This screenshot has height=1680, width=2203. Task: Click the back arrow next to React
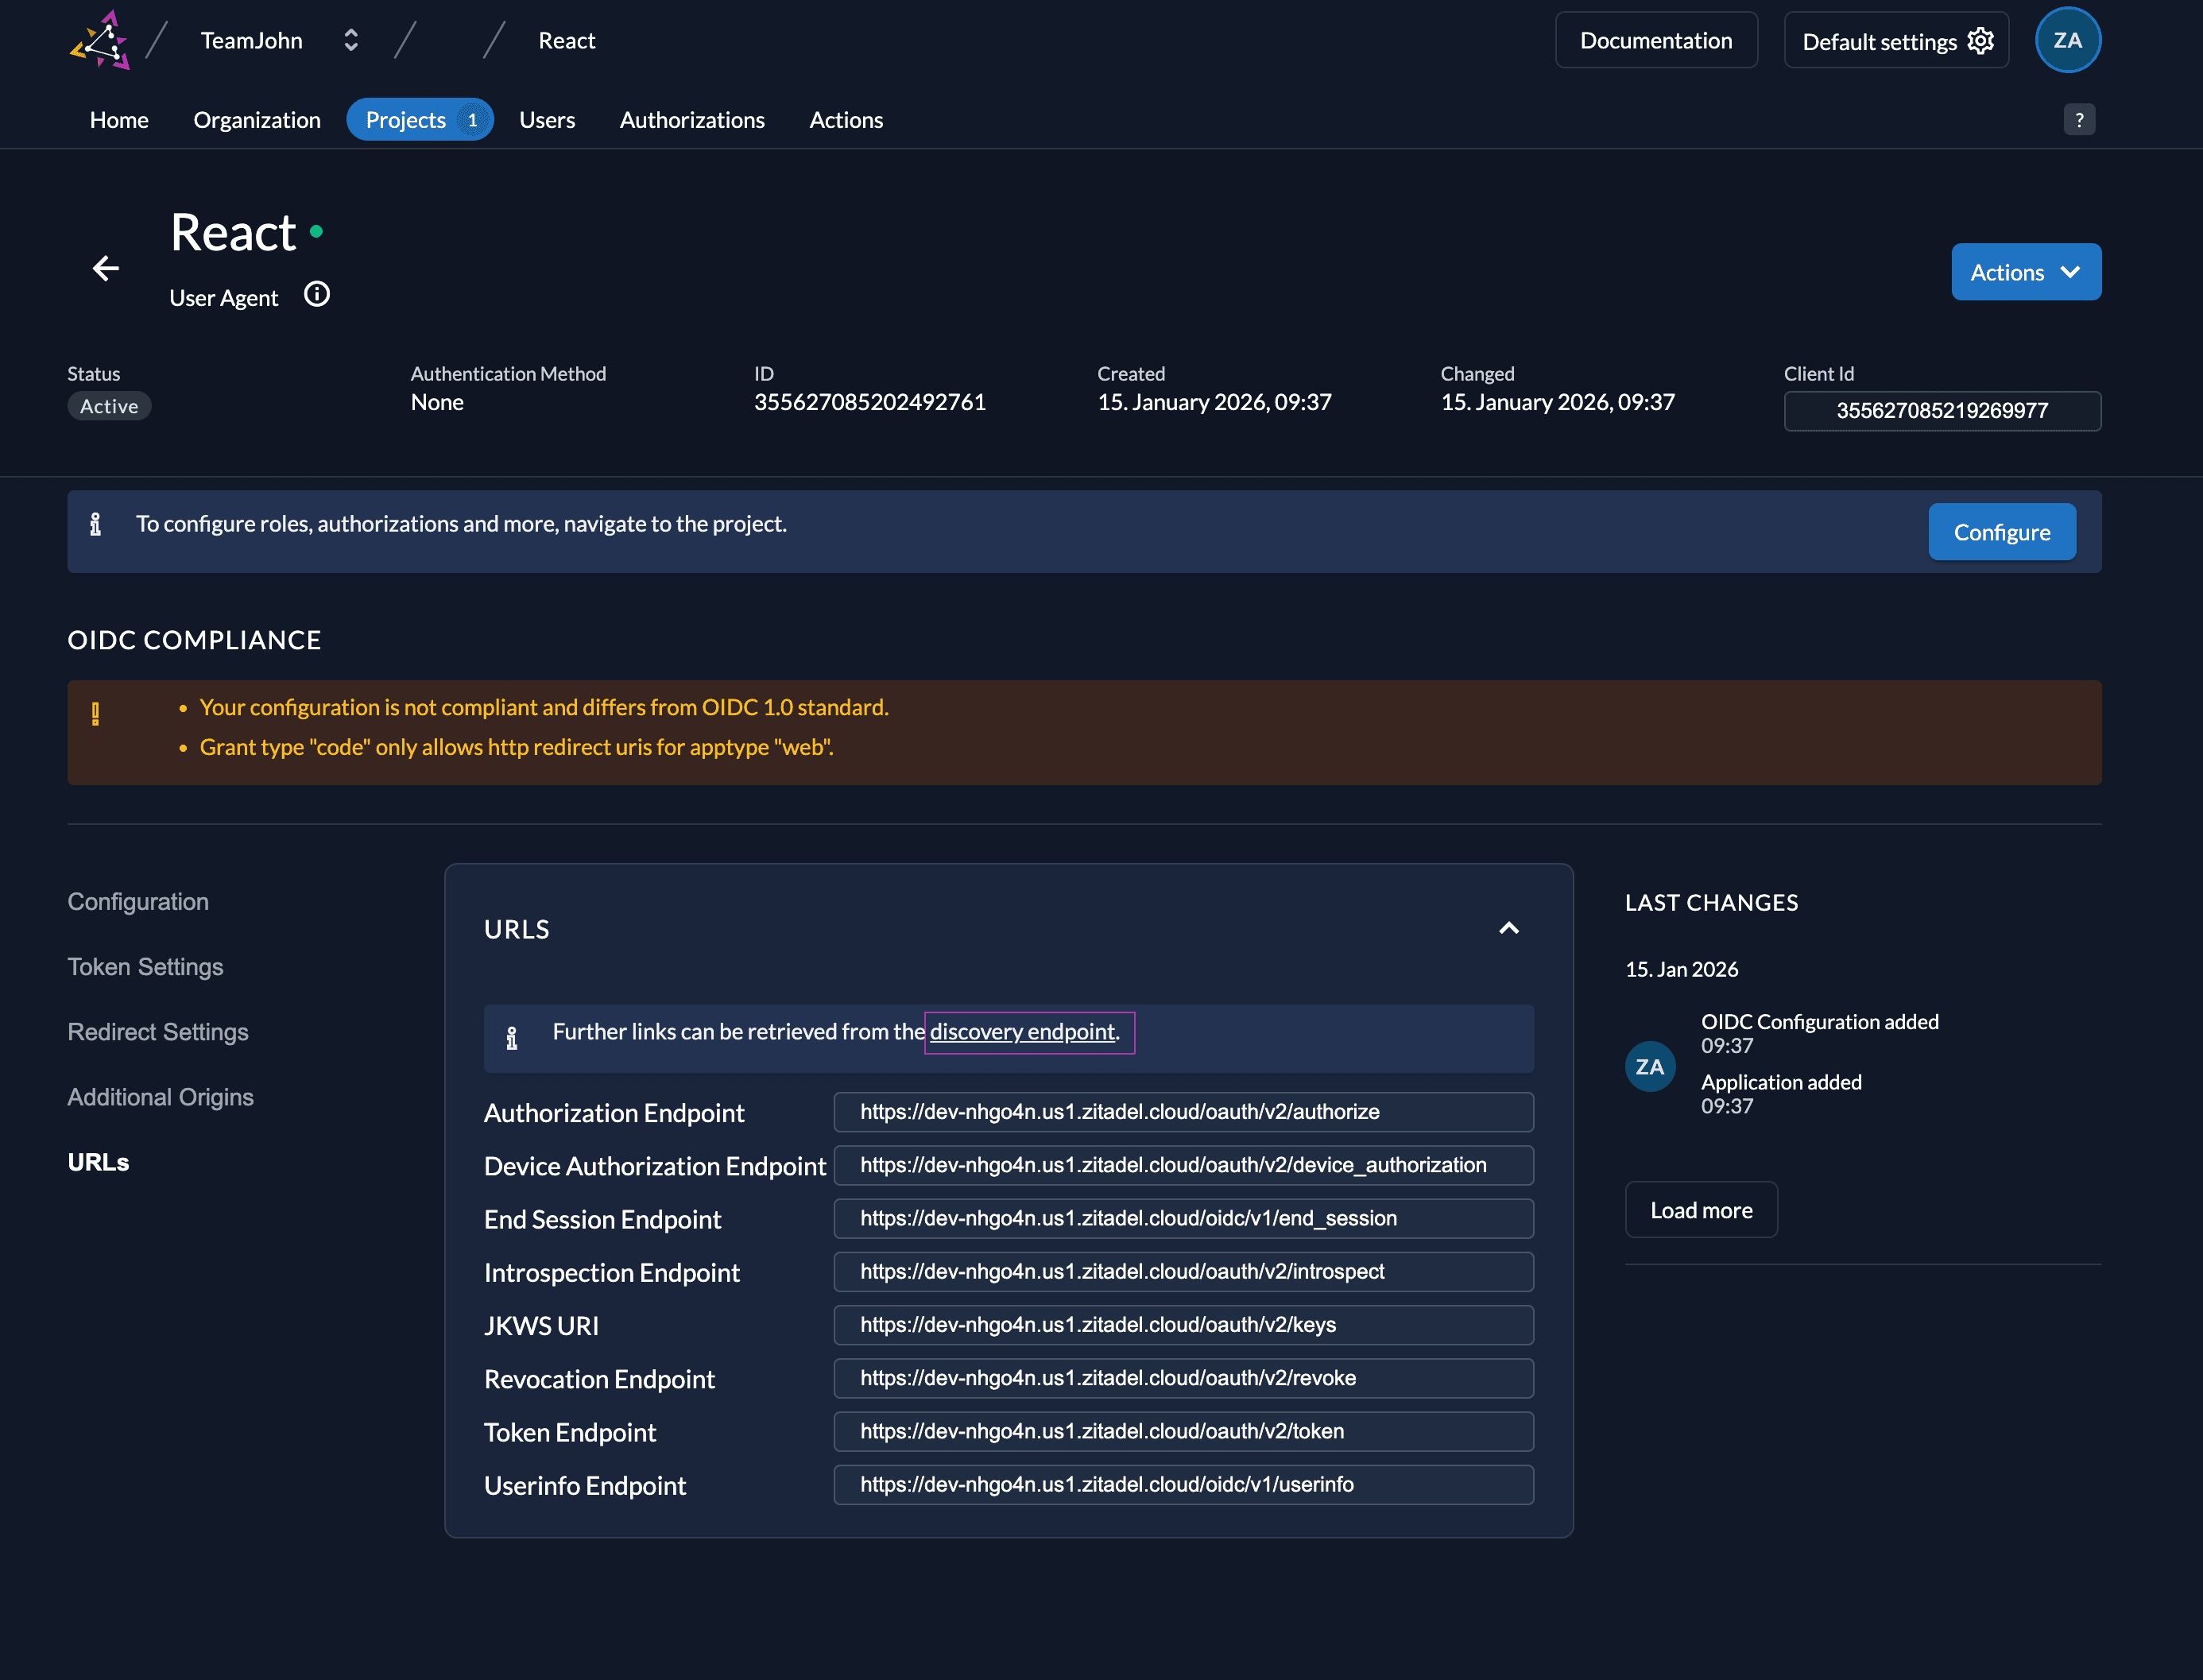point(106,268)
